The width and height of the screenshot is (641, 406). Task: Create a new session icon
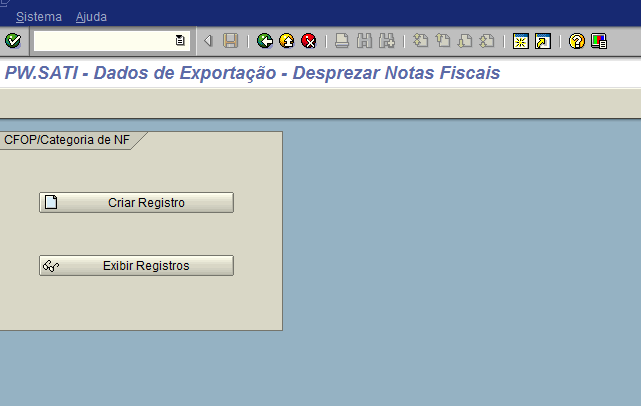tap(521, 41)
